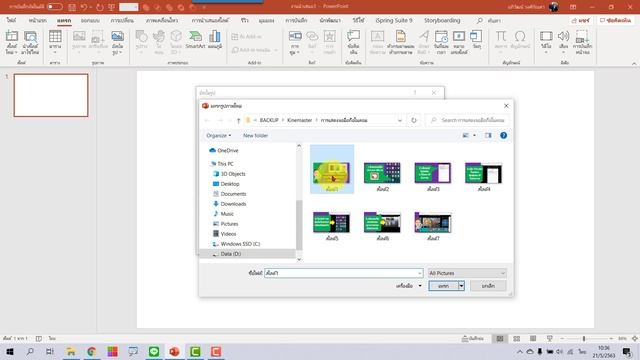640x360 pixels.
Task: Click the Slide Sorter view icon in status bar
Action: click(x=516, y=338)
